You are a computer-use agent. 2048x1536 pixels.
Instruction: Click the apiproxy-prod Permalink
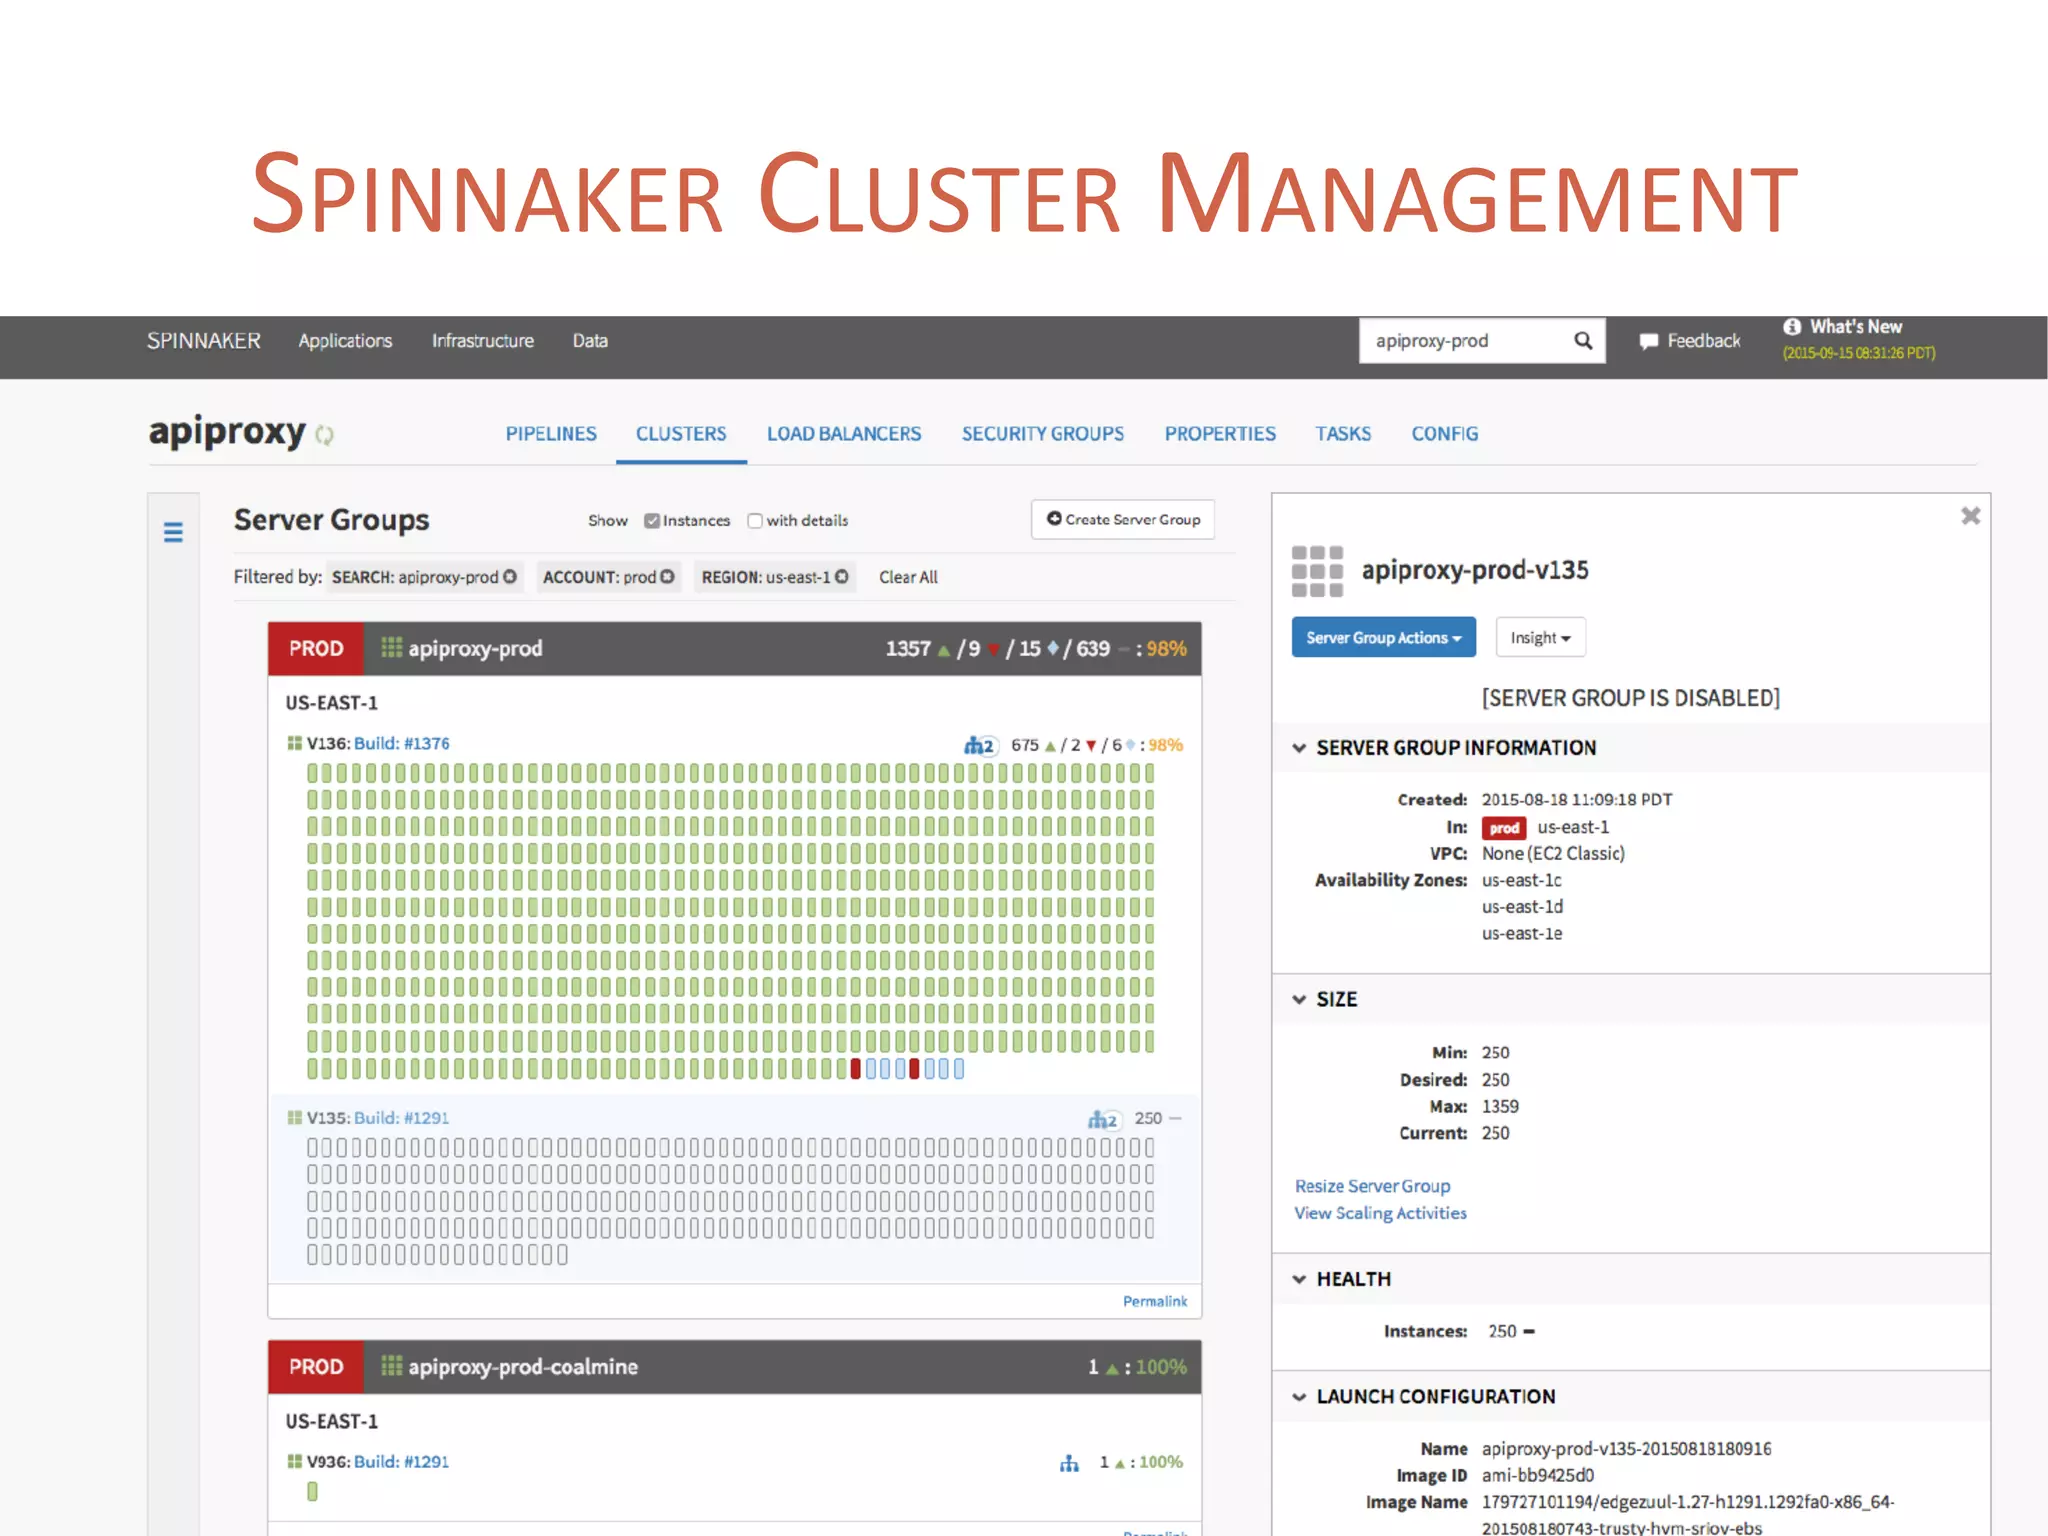[x=1155, y=1301]
